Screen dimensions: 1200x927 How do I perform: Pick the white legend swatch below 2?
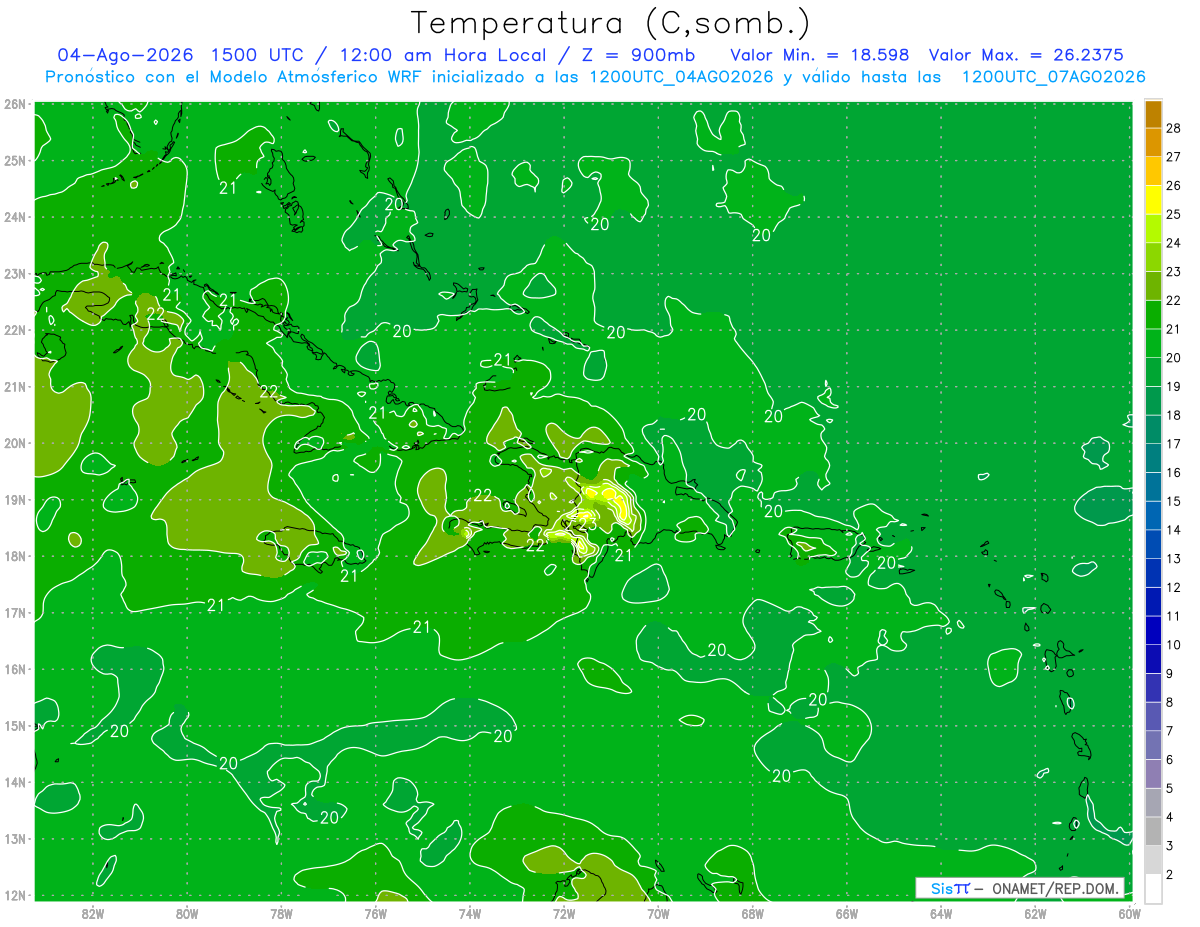(x=1153, y=888)
